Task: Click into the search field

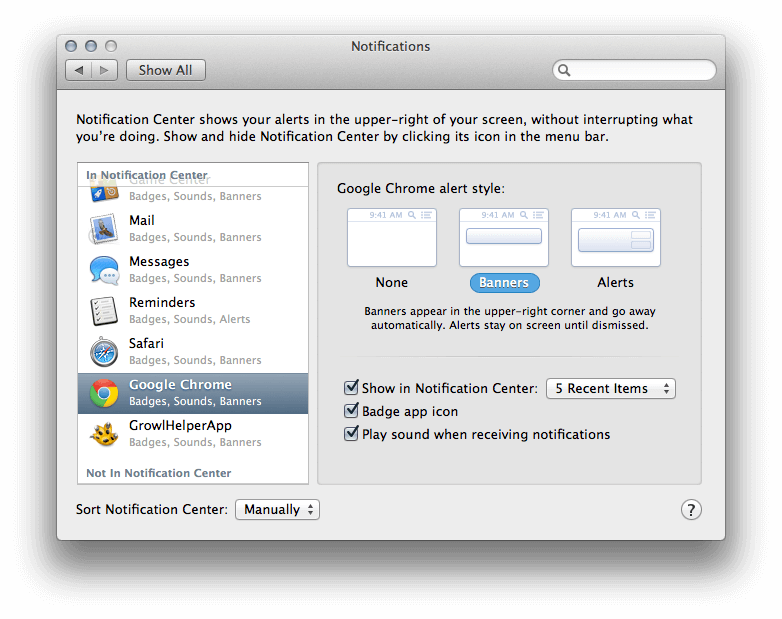Action: pyautogui.click(x=634, y=70)
